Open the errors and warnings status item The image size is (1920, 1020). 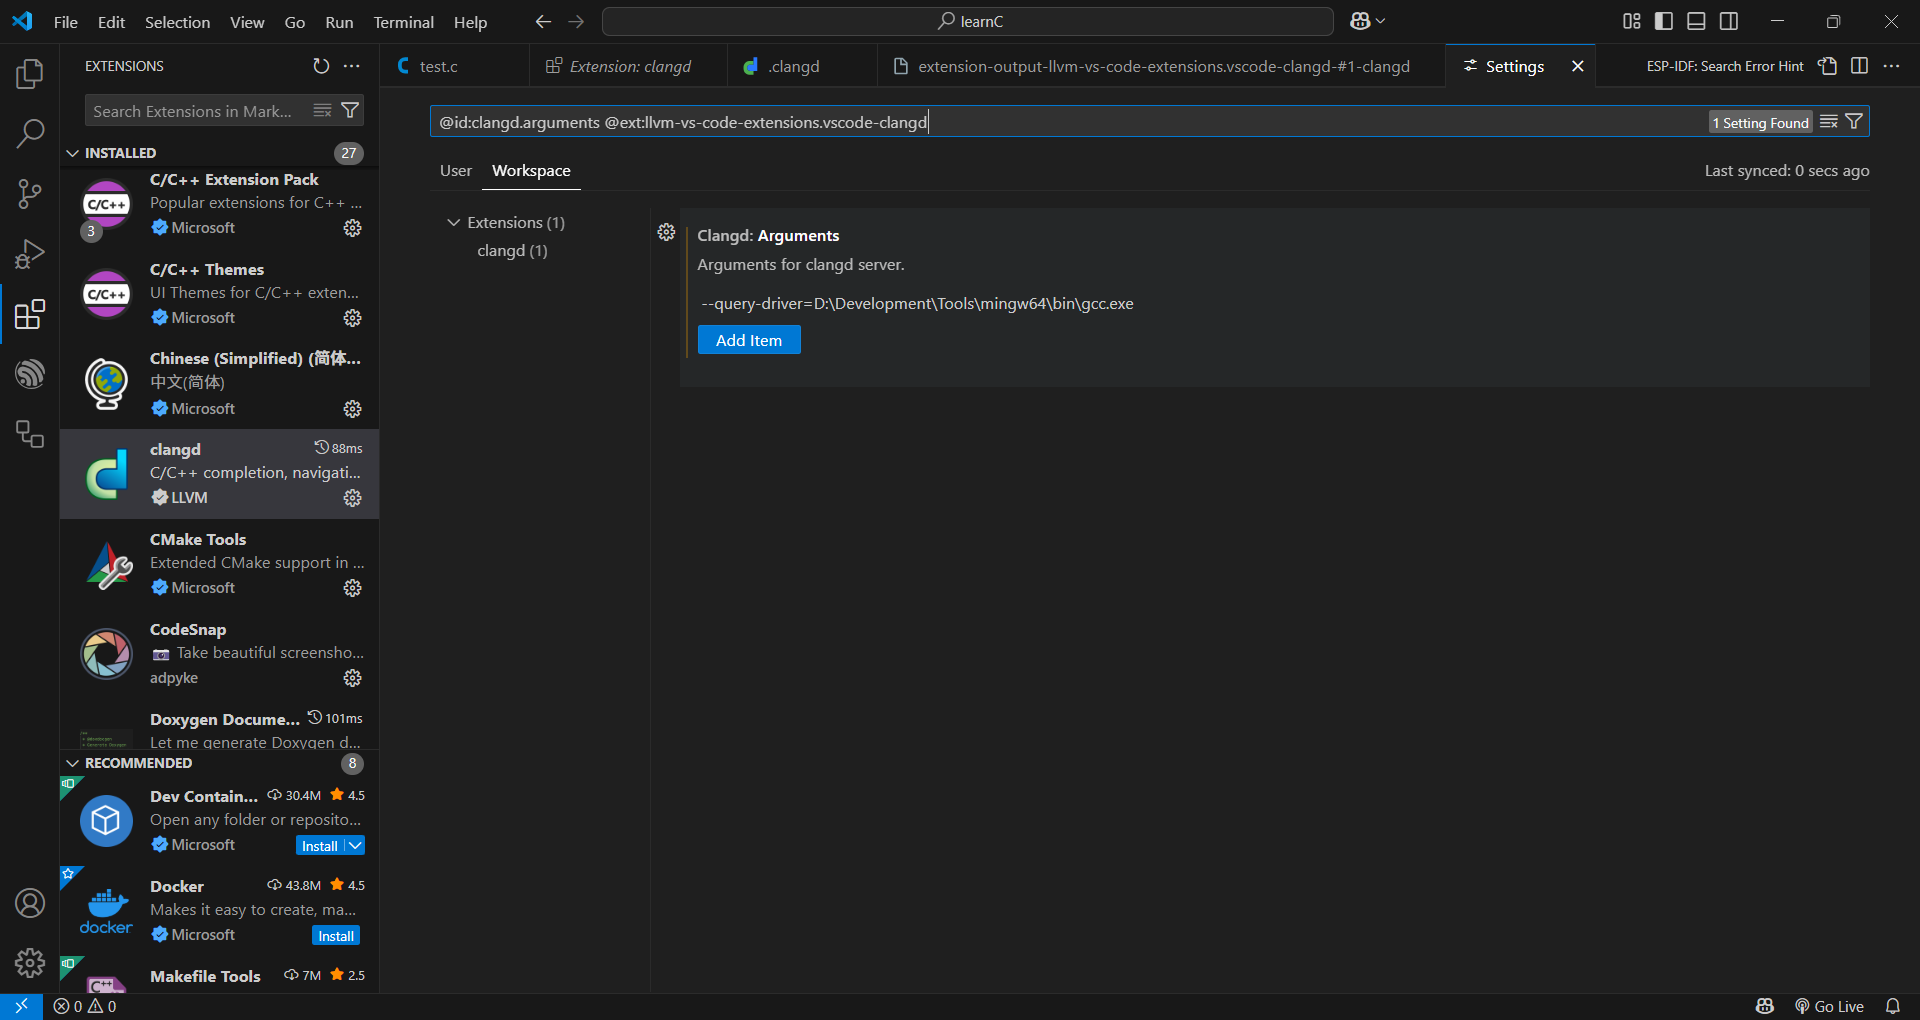[x=85, y=1006]
